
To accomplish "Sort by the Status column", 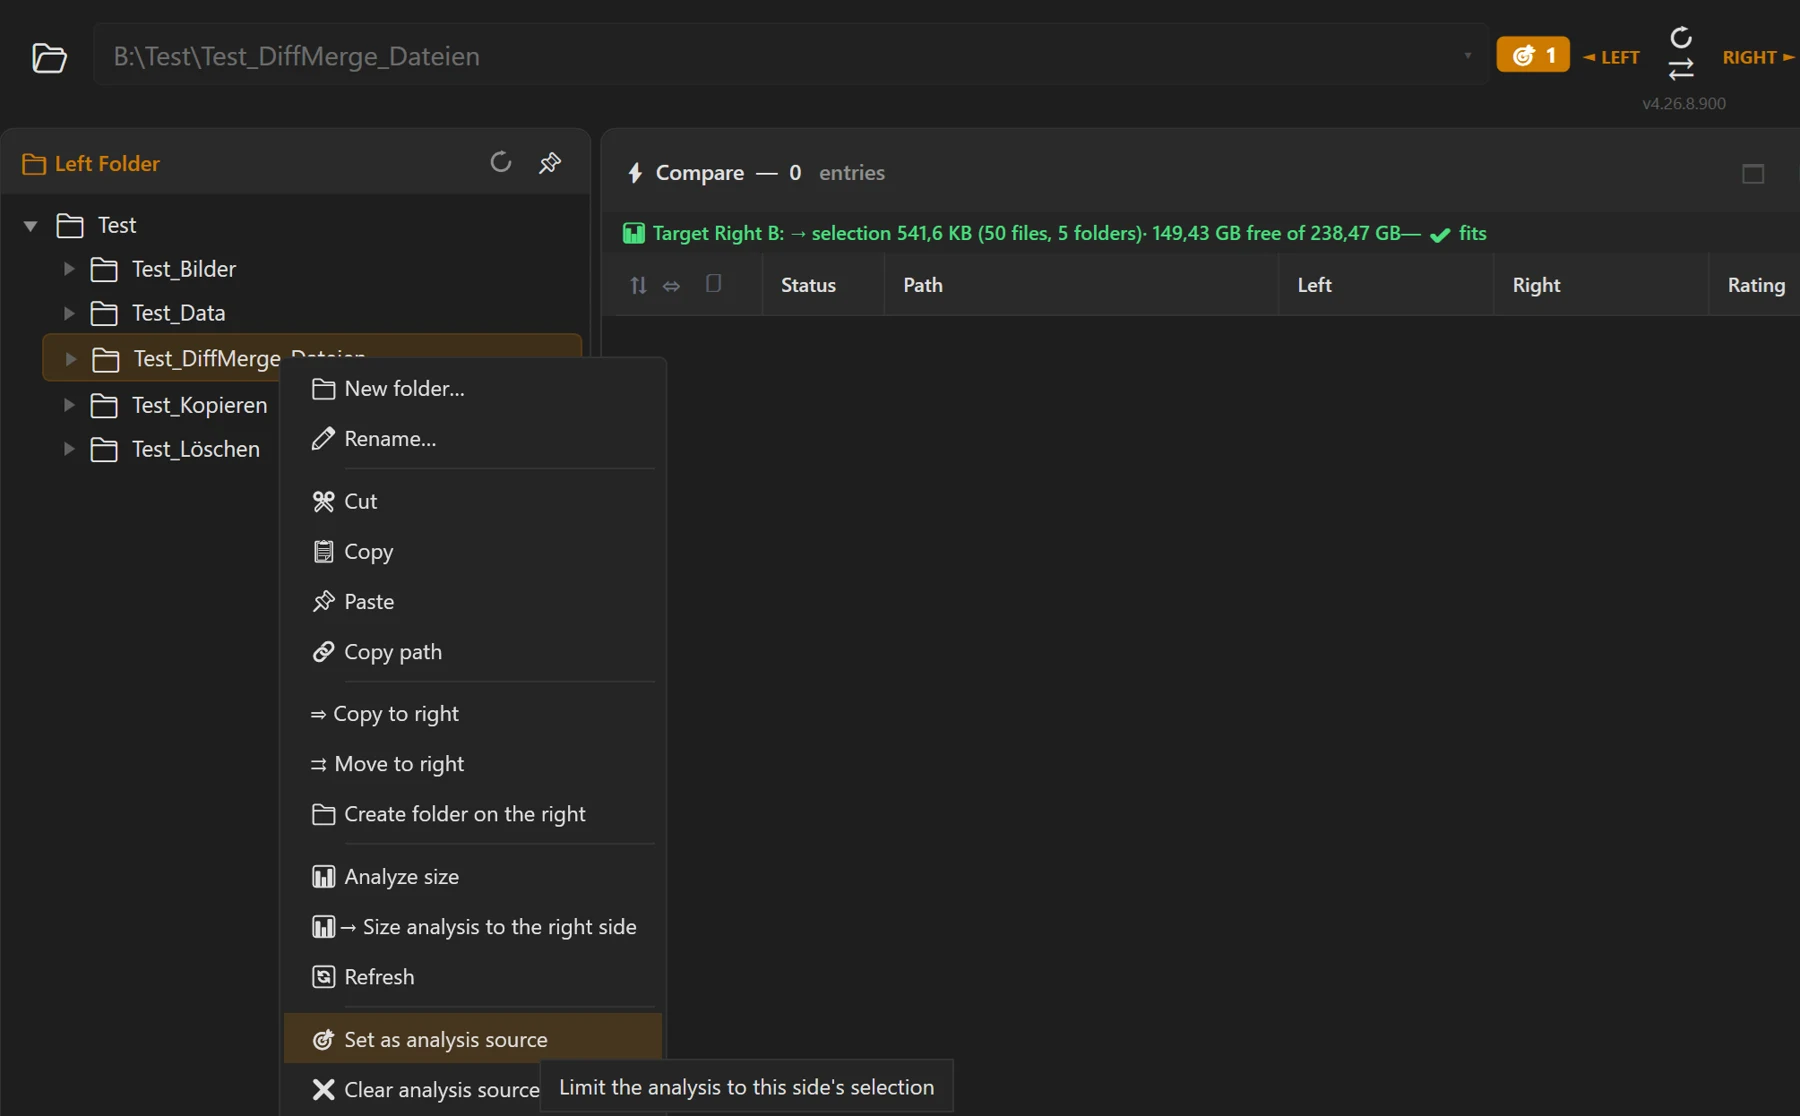I will 823,285.
